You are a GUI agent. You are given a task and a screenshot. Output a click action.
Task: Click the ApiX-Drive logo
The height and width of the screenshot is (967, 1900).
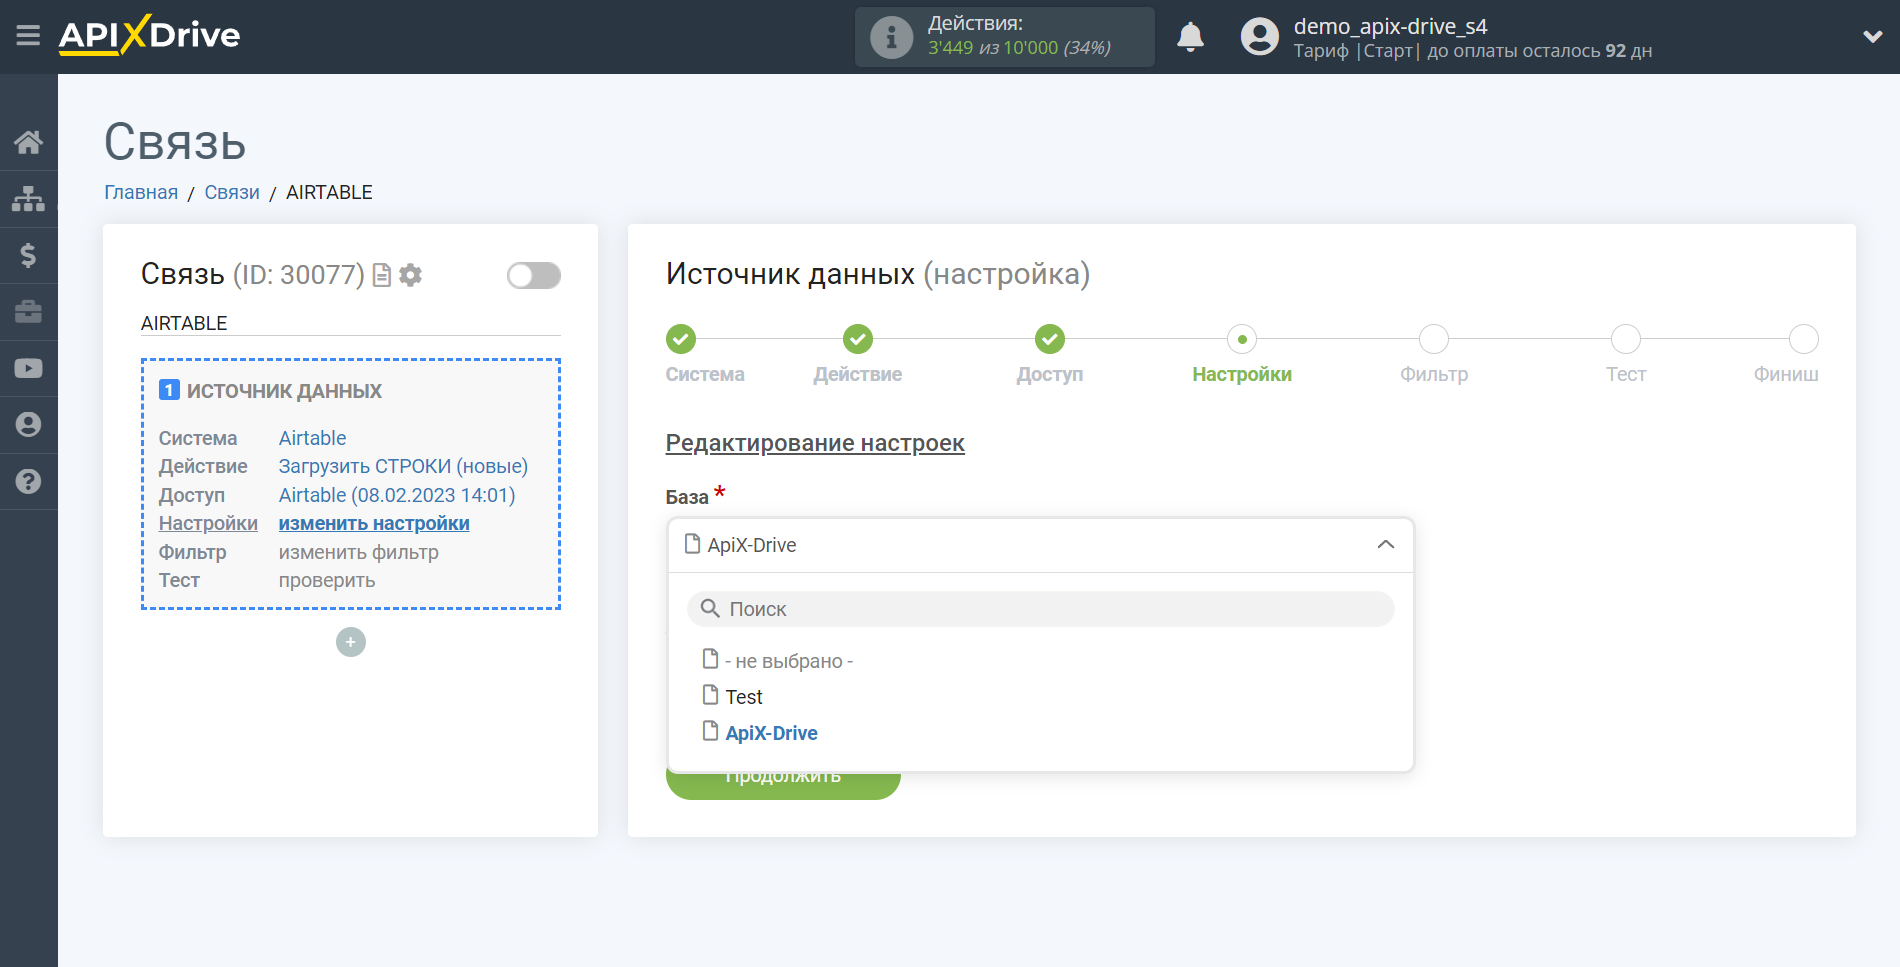click(x=150, y=35)
